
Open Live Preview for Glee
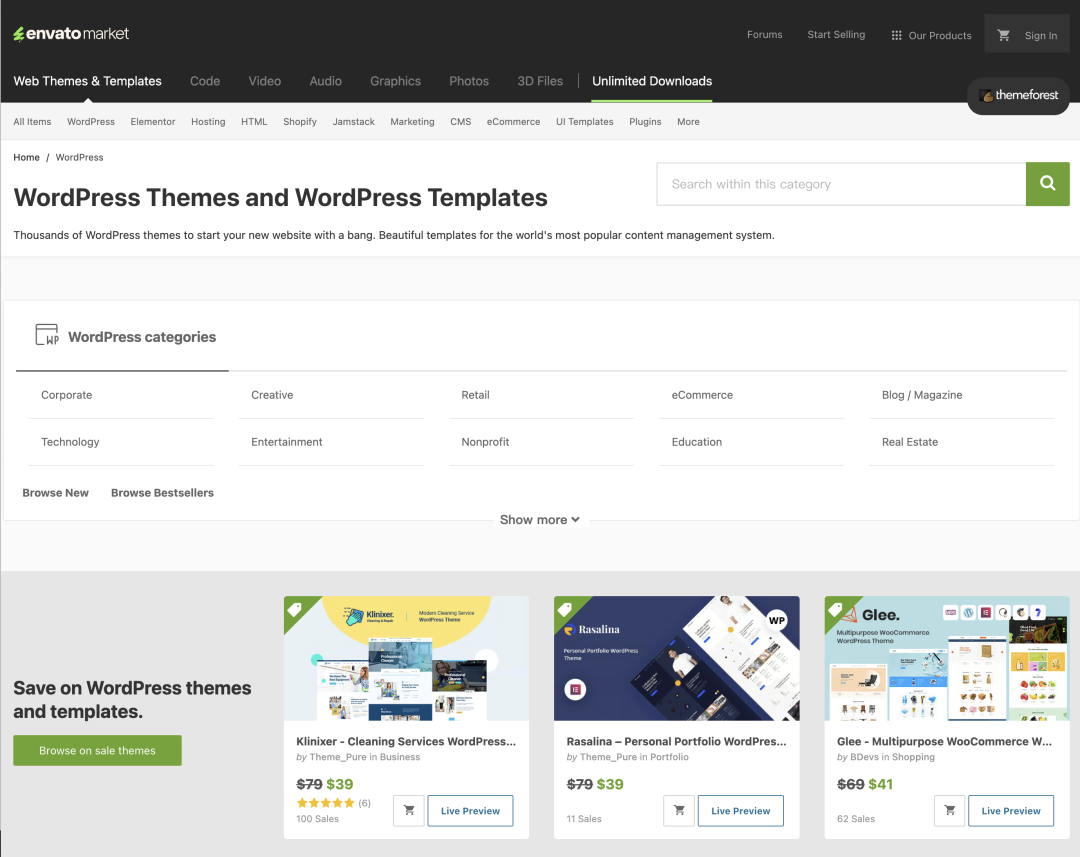click(1011, 810)
